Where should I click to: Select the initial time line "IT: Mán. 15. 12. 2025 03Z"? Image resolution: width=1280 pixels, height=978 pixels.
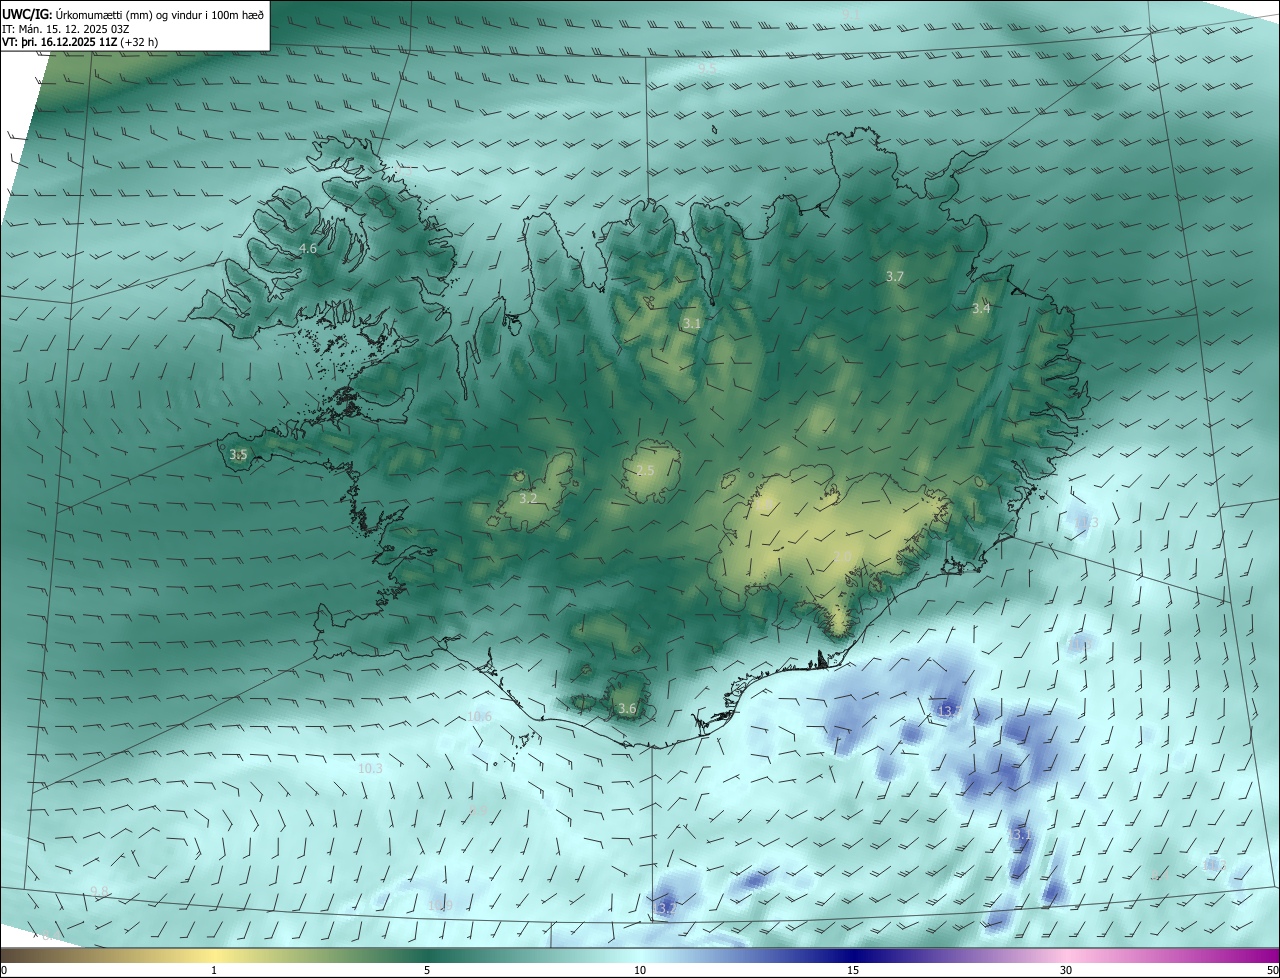[x=68, y=28]
